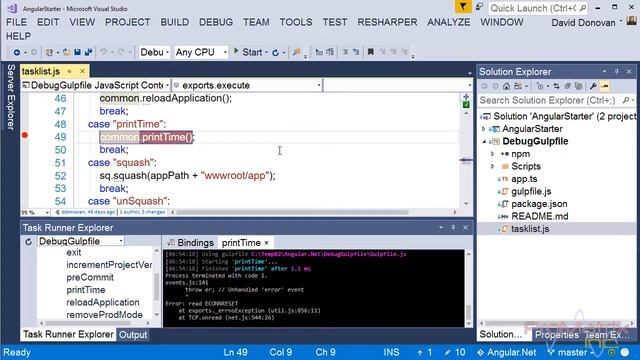Select the reloadApplication task in list

click(x=103, y=302)
